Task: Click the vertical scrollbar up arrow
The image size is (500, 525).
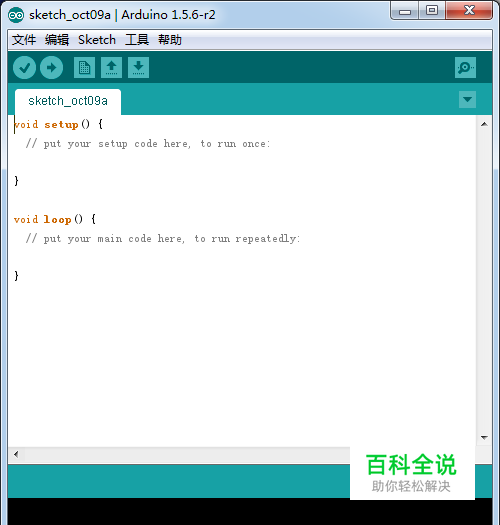Action: (x=484, y=124)
